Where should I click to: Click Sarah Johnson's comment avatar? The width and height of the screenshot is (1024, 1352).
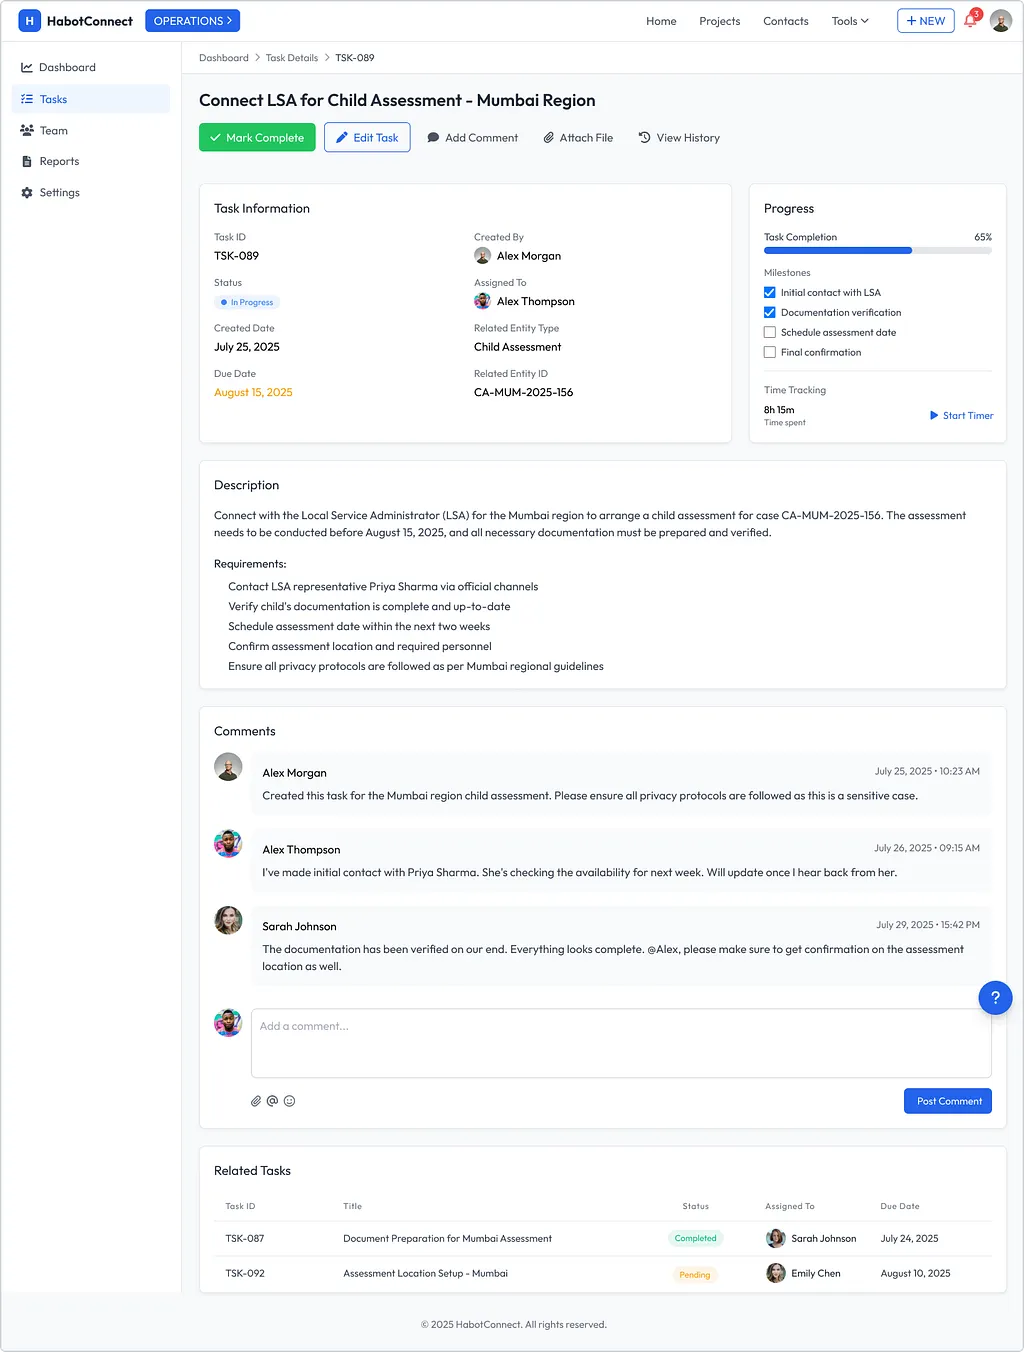[228, 920]
